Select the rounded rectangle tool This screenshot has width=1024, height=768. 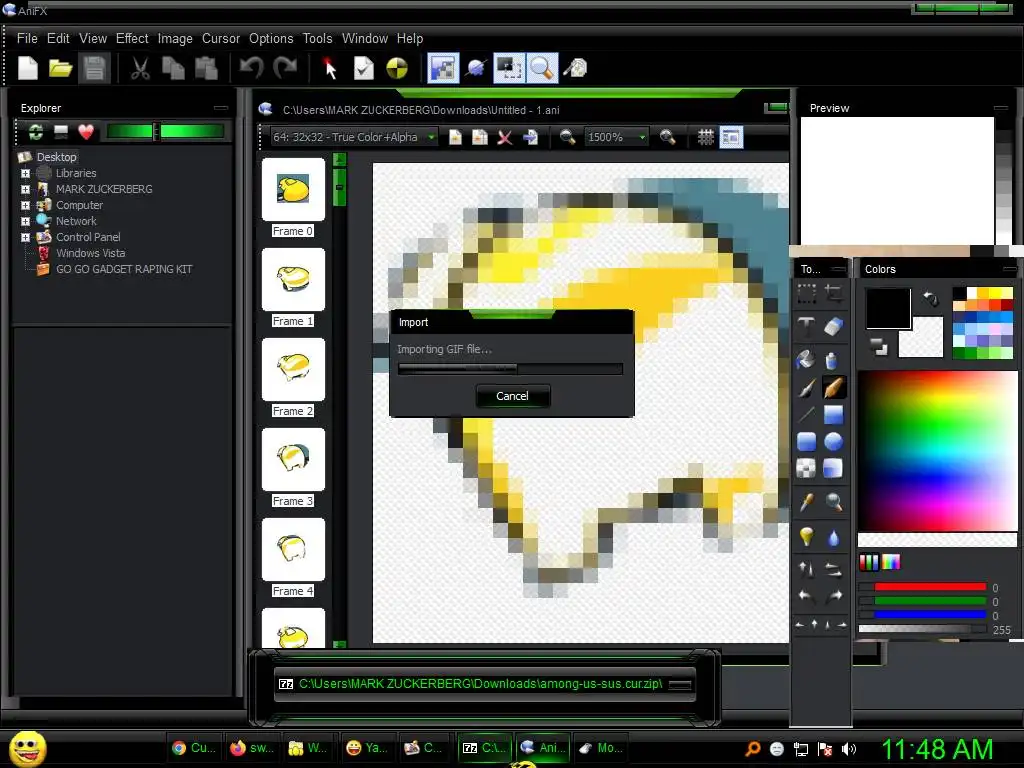(x=807, y=442)
